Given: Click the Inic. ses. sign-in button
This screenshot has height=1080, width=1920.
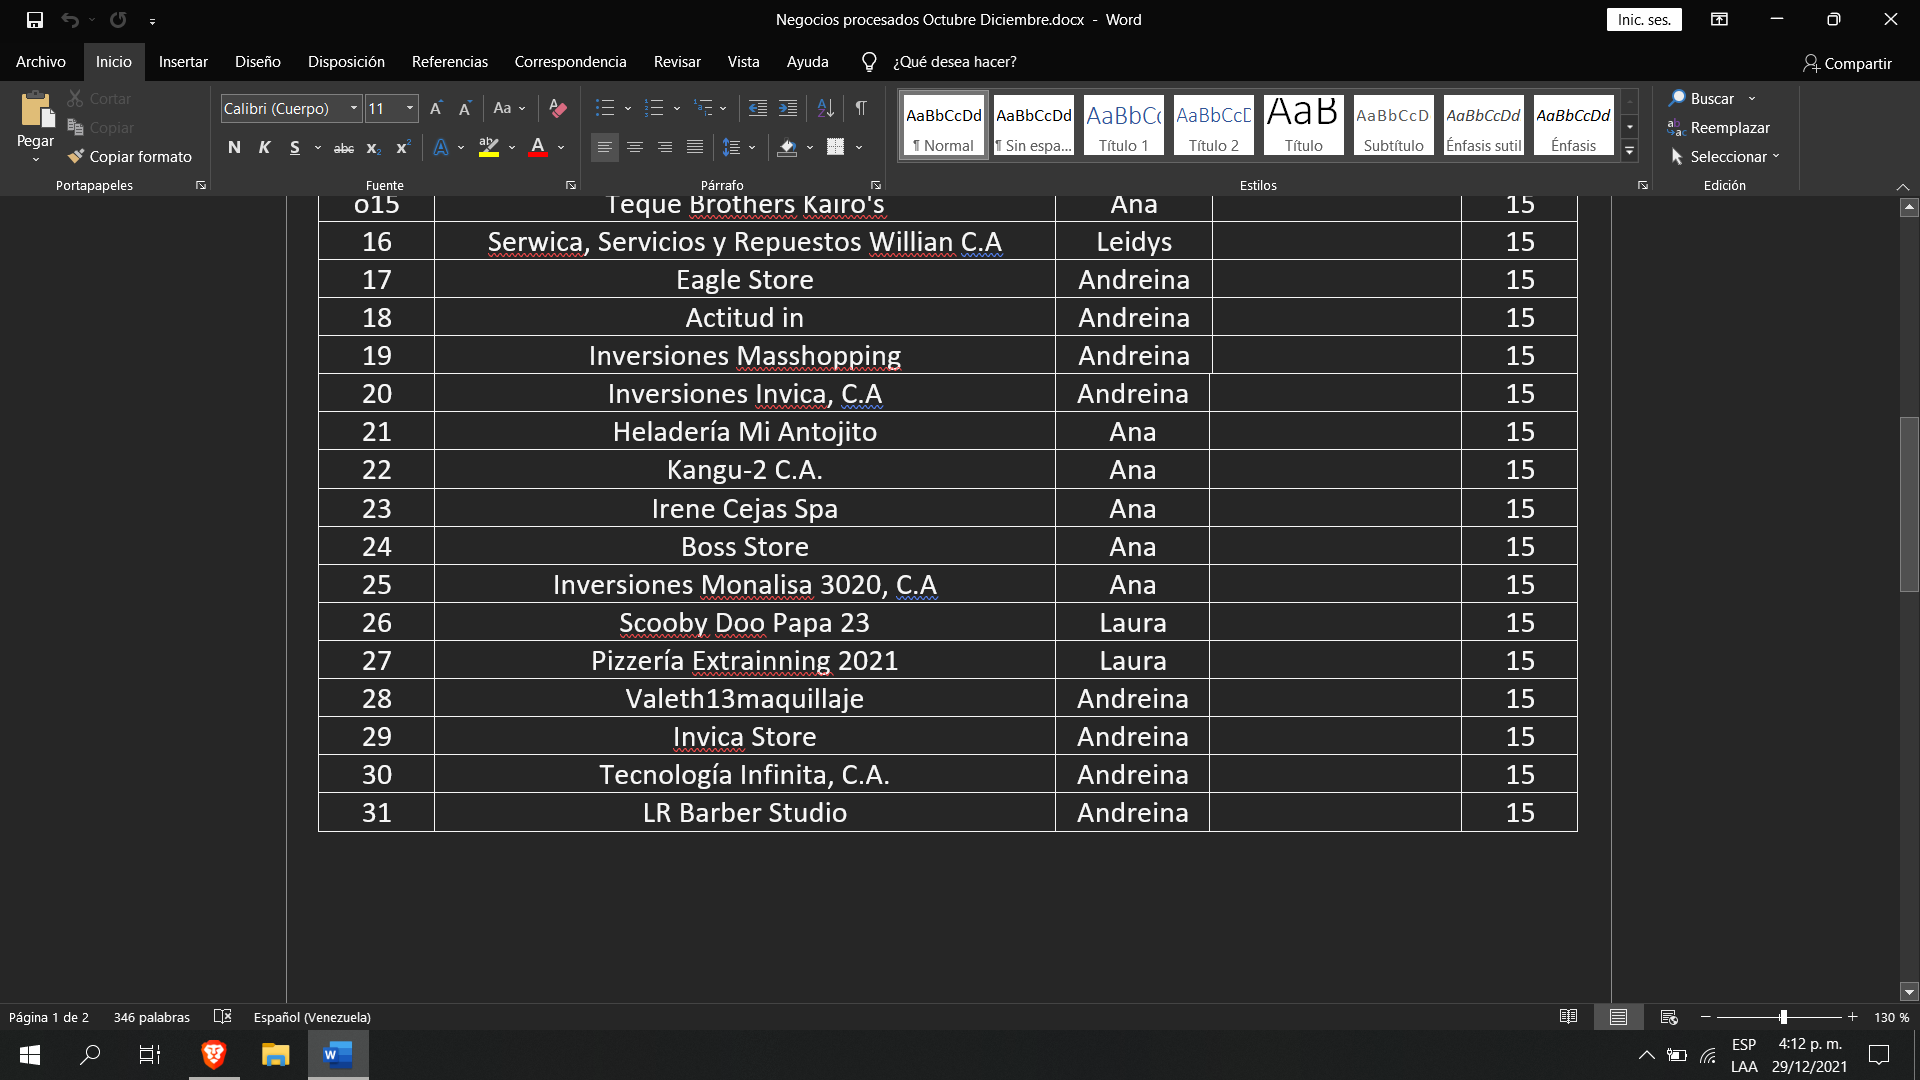Looking at the screenshot, I should click(x=1644, y=20).
